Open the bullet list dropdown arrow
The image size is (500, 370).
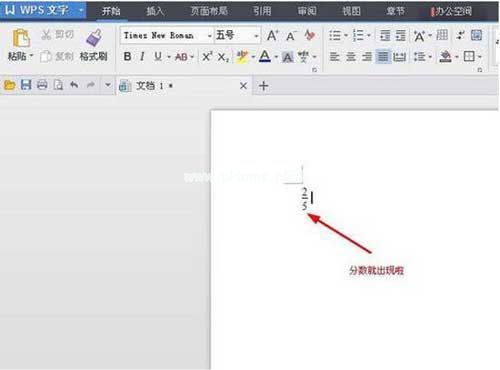pos(346,35)
